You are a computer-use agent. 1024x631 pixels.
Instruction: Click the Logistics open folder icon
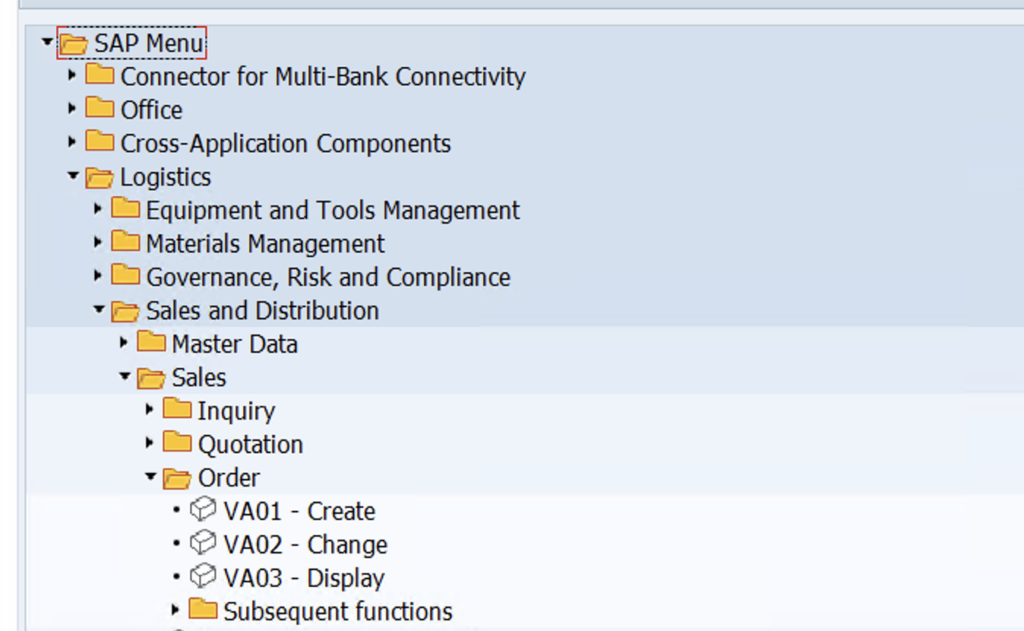99,177
